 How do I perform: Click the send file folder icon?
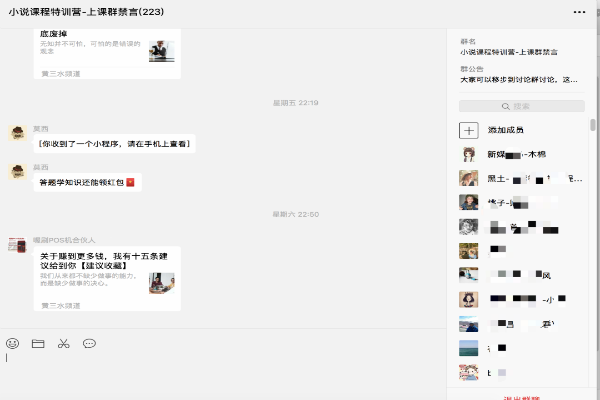click(x=38, y=343)
